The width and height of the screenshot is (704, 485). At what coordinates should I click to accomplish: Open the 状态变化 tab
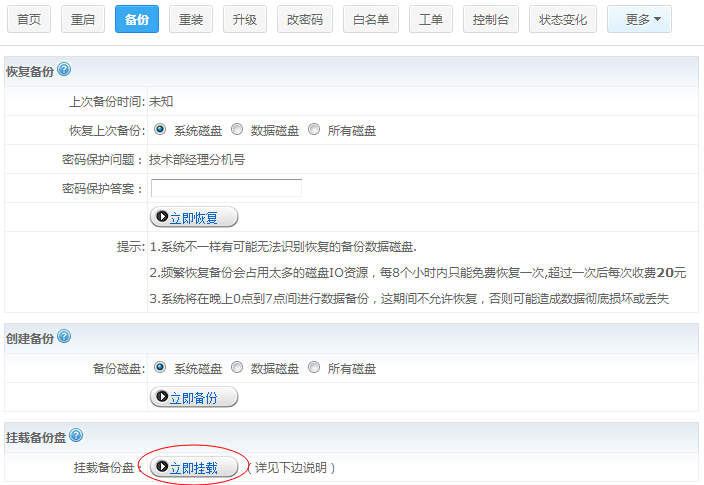point(563,19)
